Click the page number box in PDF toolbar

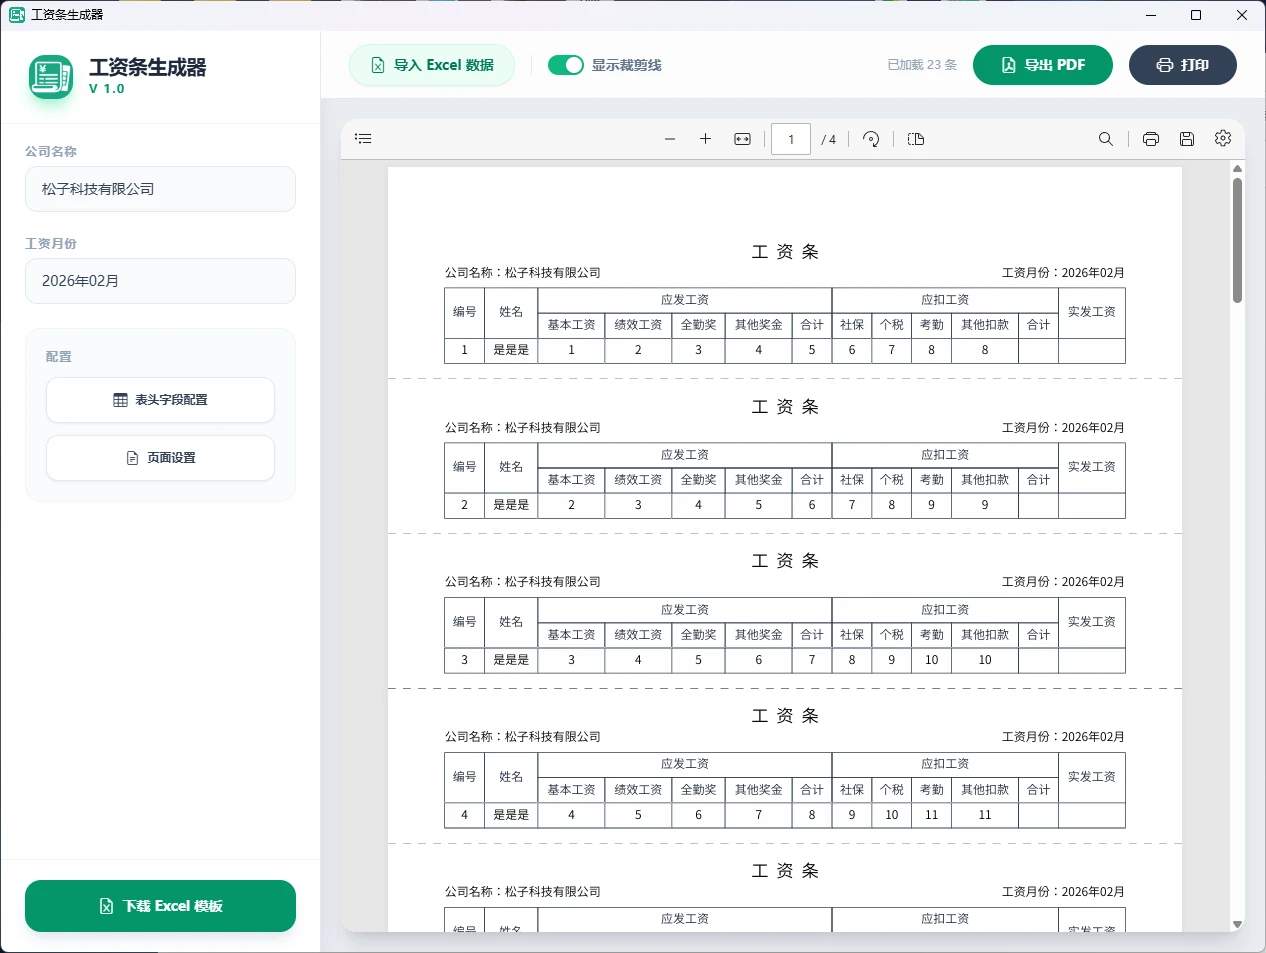[x=790, y=139]
